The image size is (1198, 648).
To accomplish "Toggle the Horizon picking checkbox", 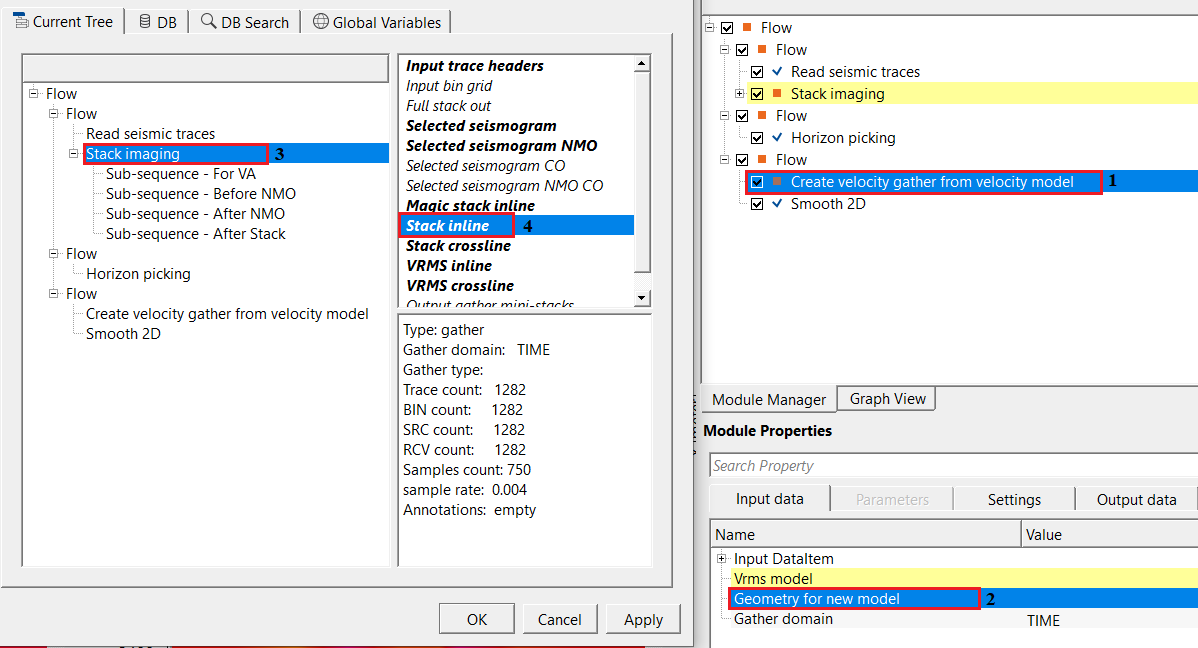I will coord(757,138).
